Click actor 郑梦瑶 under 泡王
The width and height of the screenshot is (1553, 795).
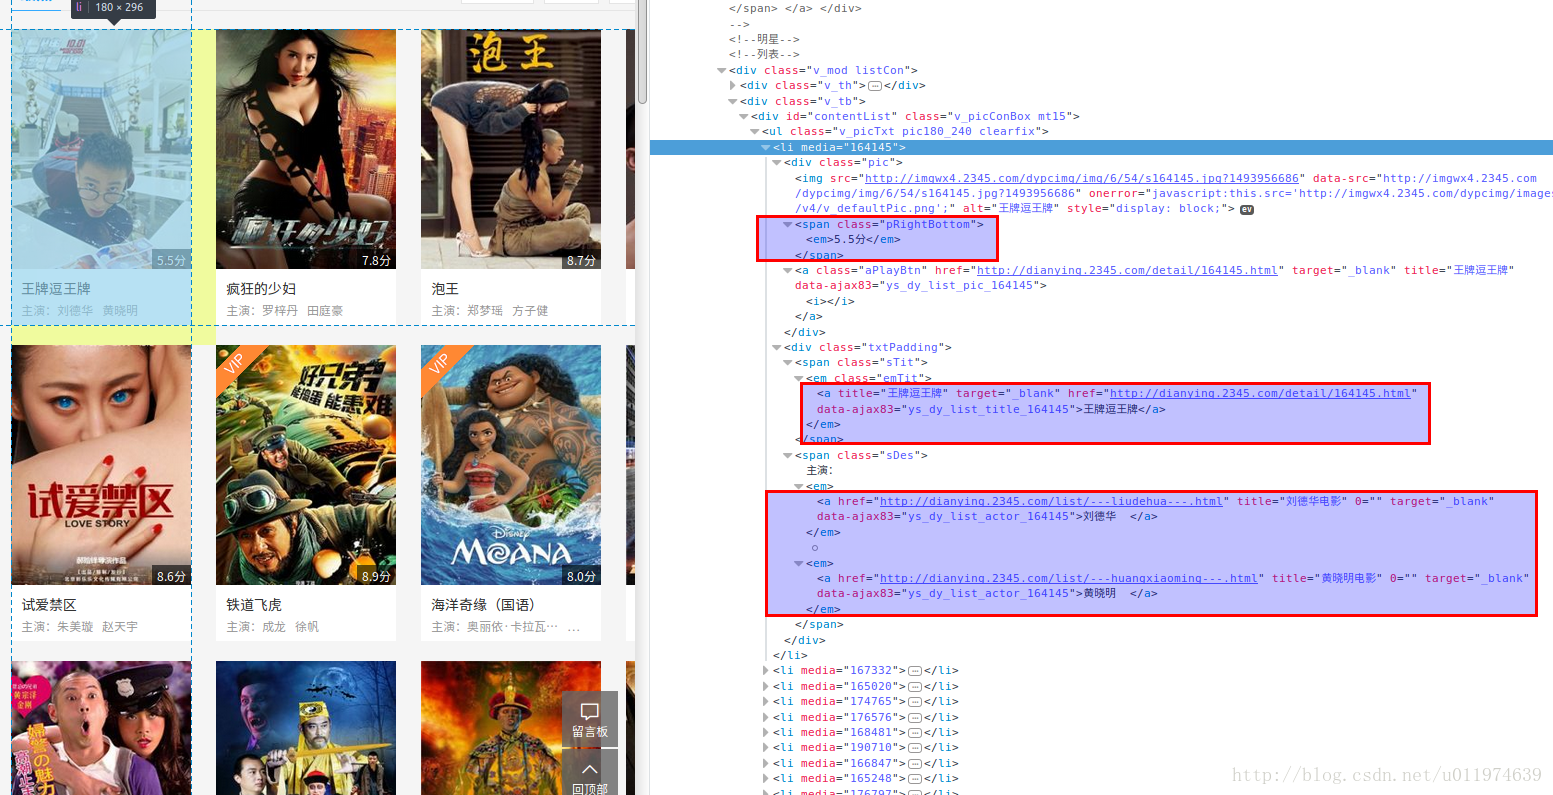[x=485, y=311]
